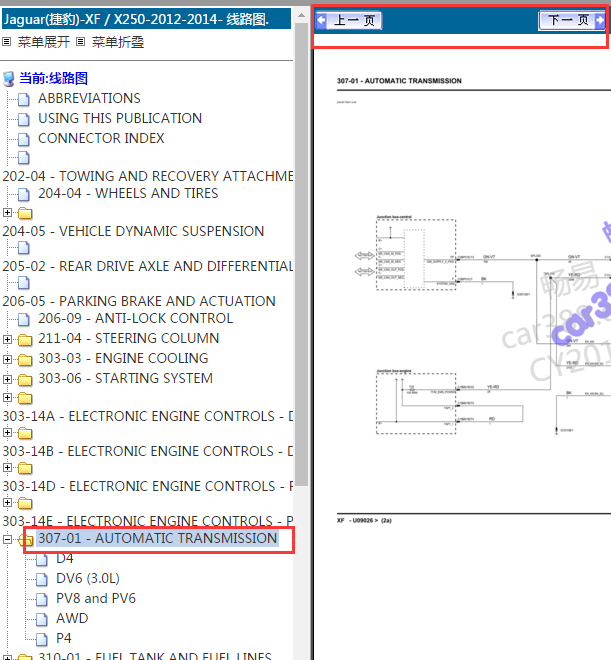Open the CONNECTOR INDEX page
Image resolution: width=611 pixels, height=660 pixels.
coord(101,138)
